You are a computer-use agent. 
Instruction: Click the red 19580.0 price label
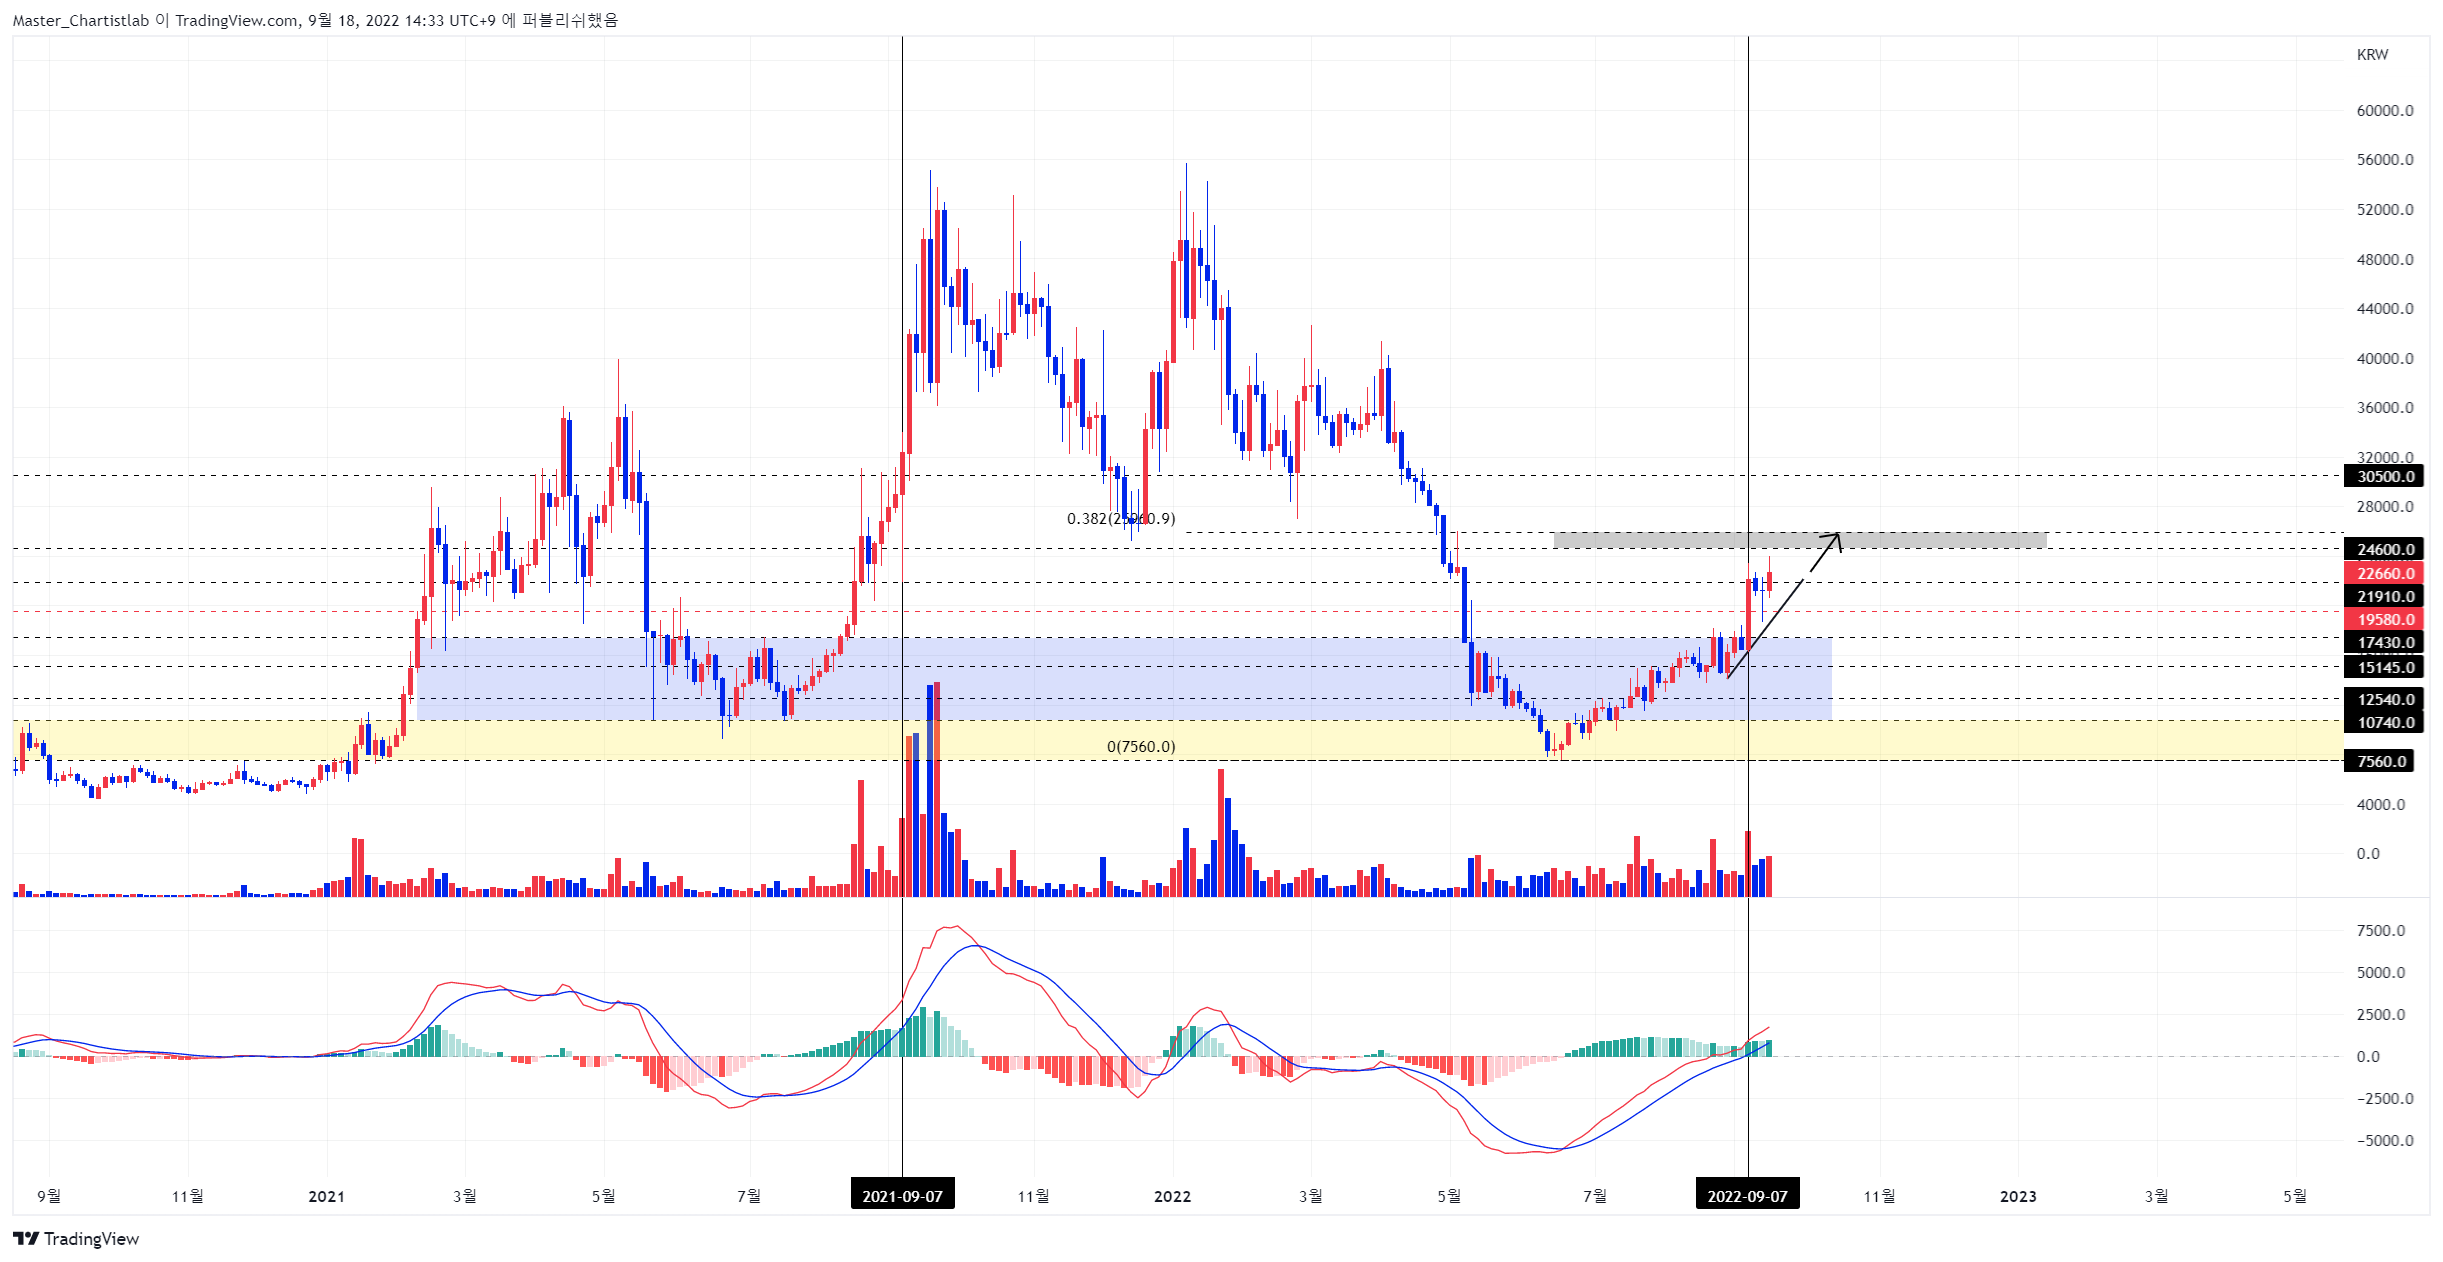2384,619
